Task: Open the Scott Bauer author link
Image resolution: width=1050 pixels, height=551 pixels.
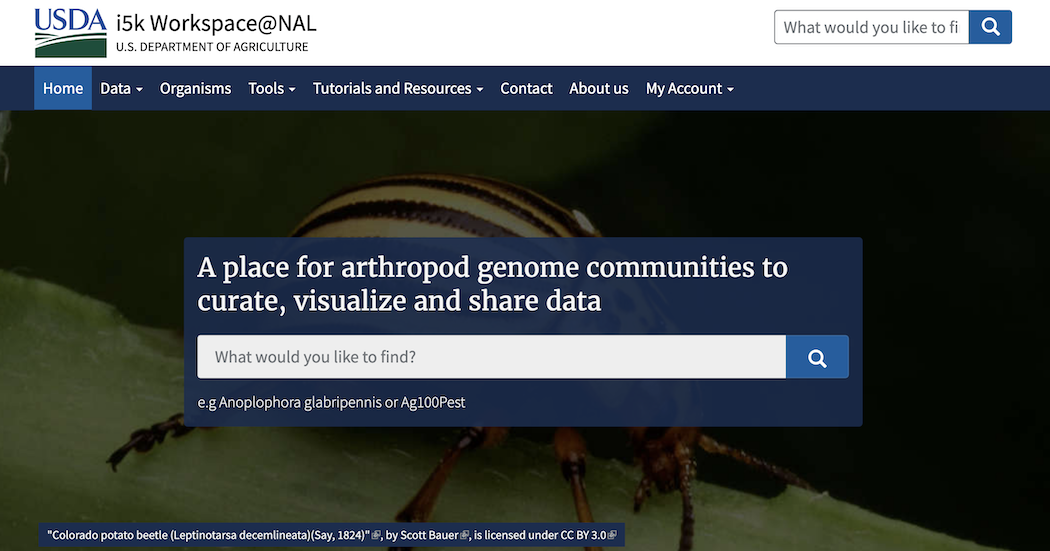Action: [429, 535]
